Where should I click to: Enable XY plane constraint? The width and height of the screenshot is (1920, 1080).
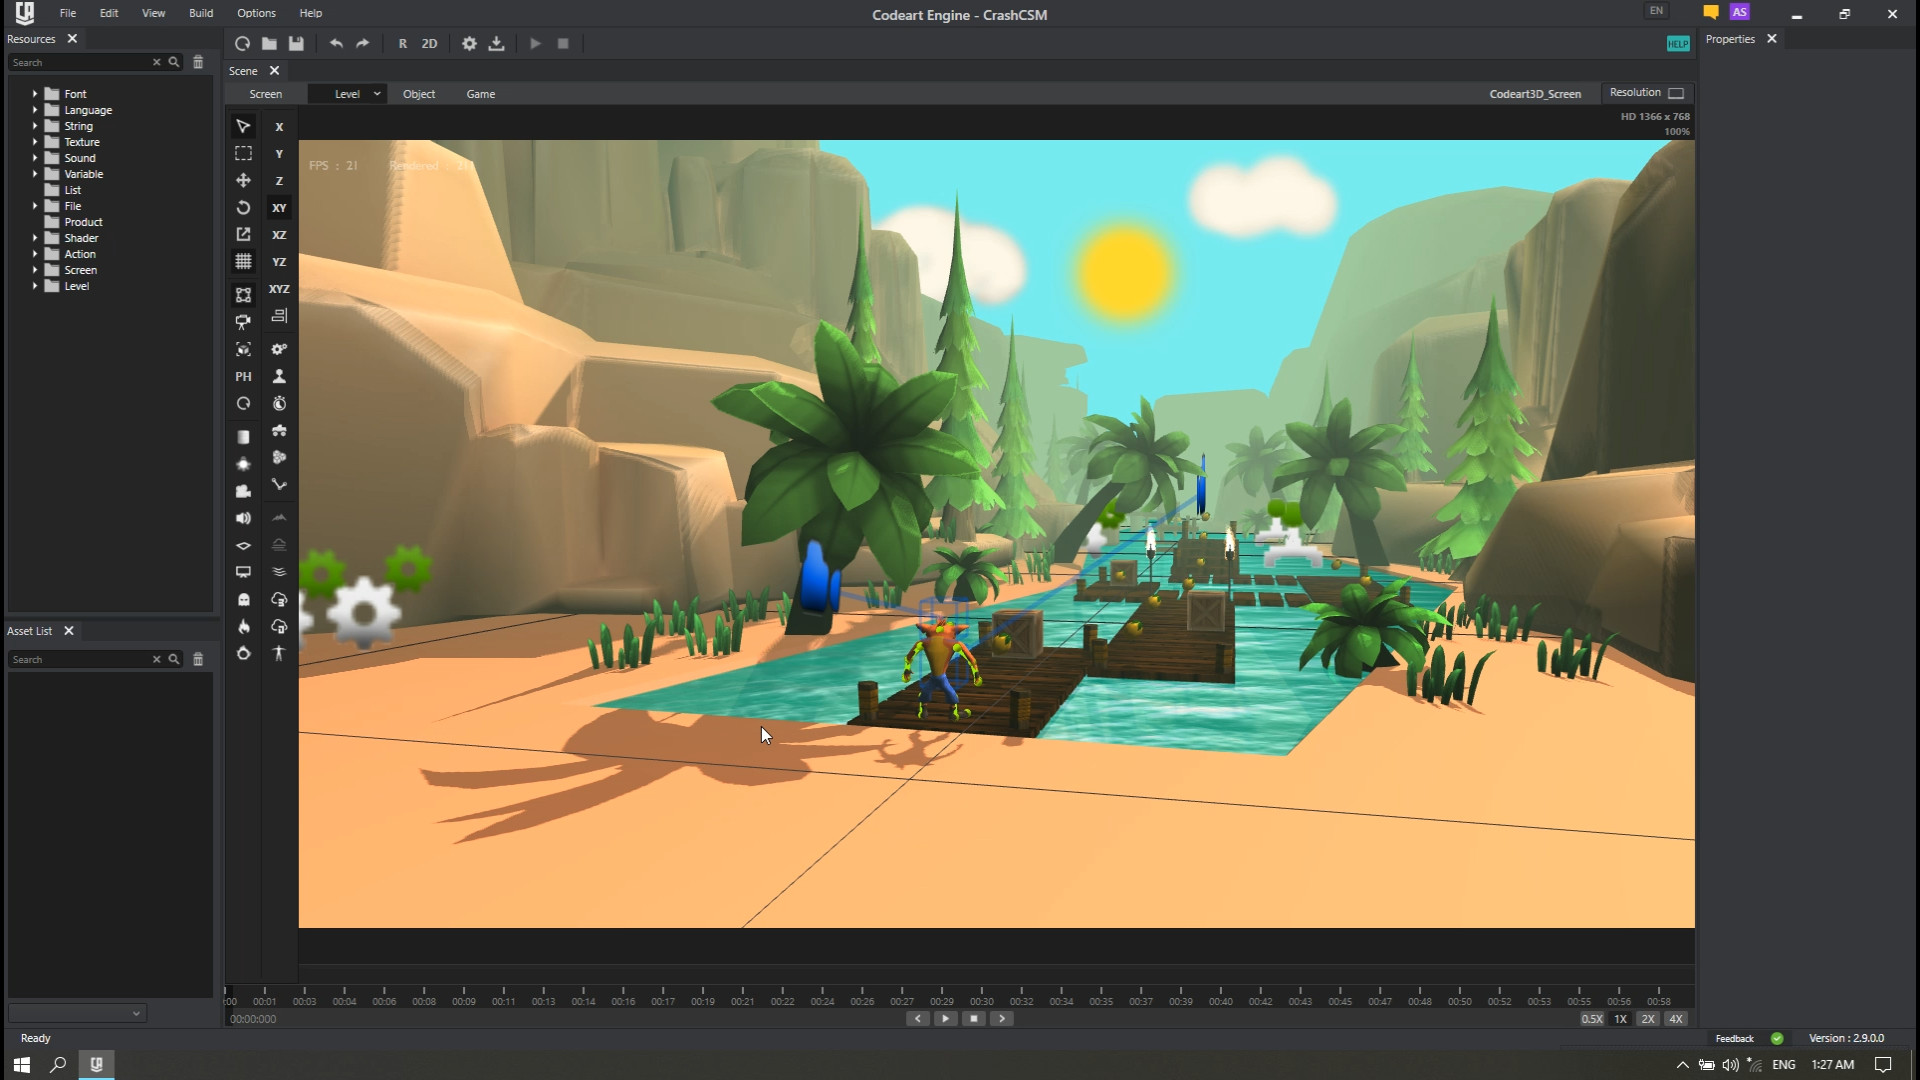[x=279, y=208]
